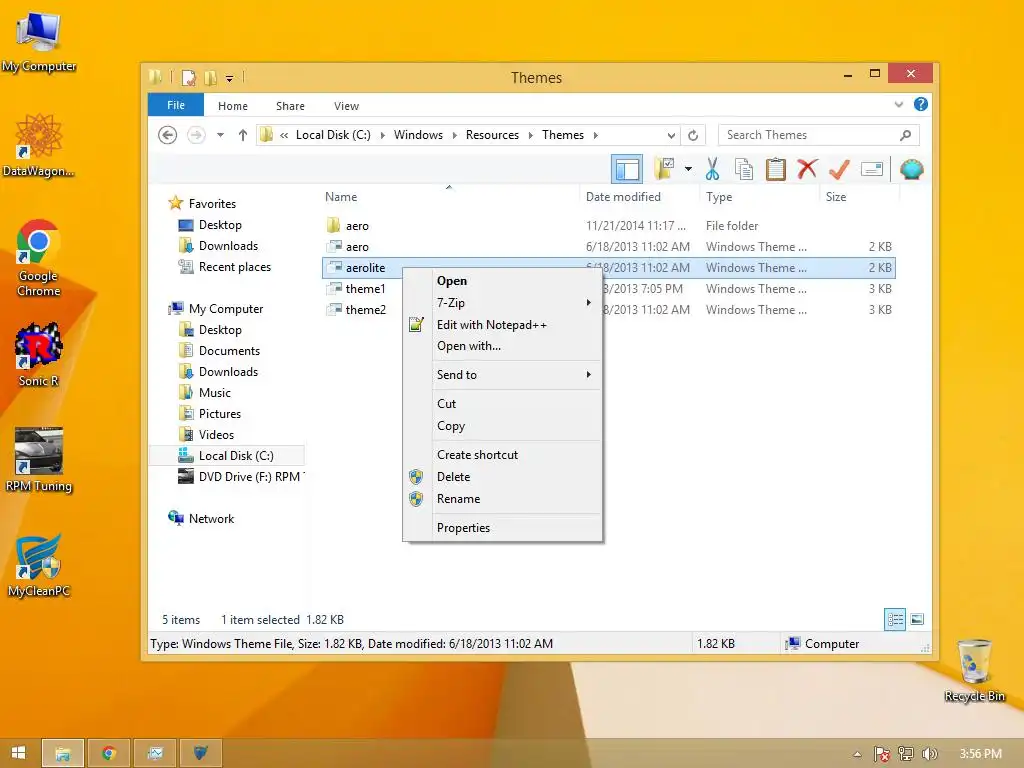
Task: Click Windows breadcrumb in address bar
Action: click(418, 135)
